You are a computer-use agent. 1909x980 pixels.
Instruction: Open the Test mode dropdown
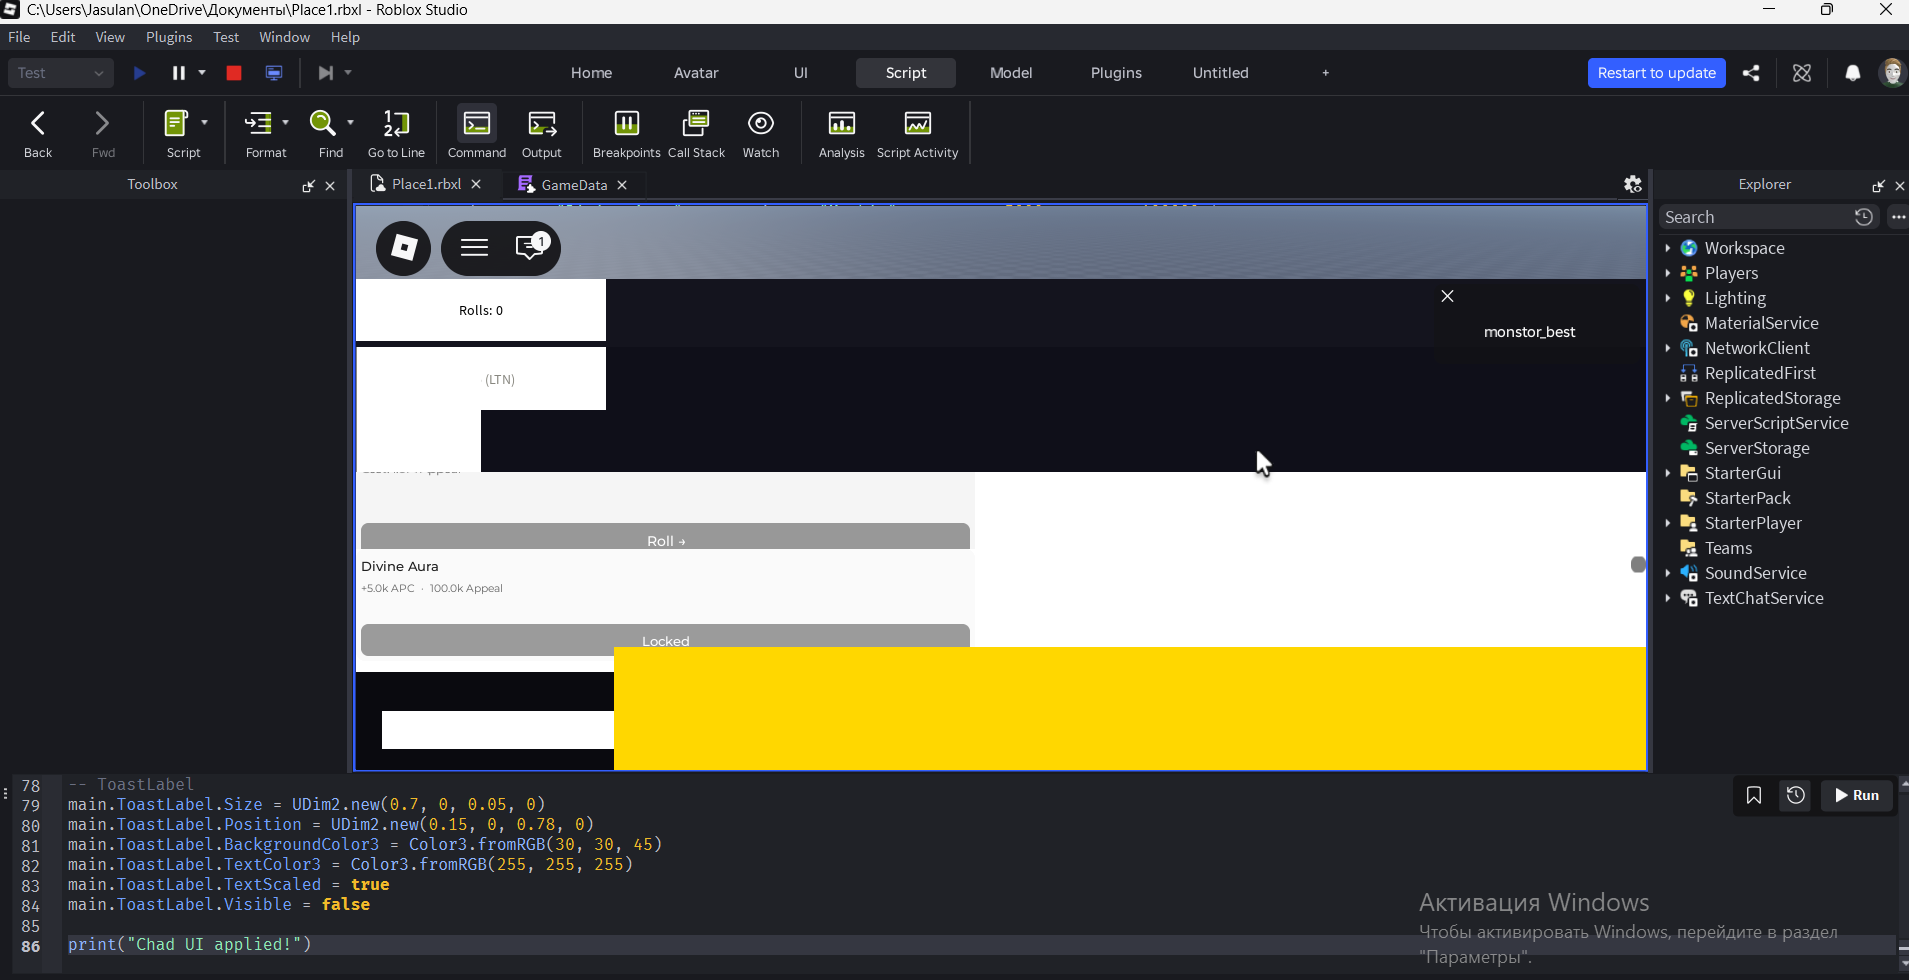point(60,73)
